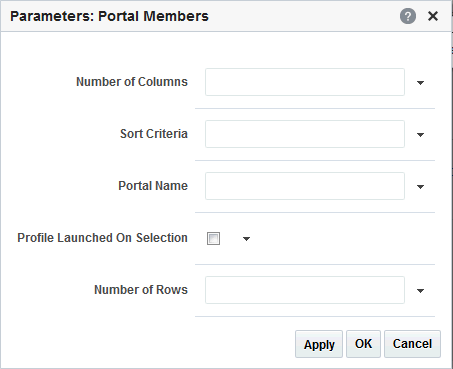This screenshot has width=453, height=369.
Task: Click the "Profile Launched On Selection" label
Action: [x=102, y=238]
